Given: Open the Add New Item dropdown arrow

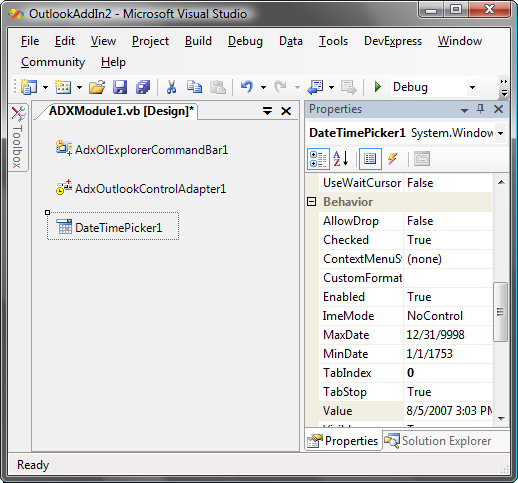Looking at the screenshot, I should click(79, 88).
